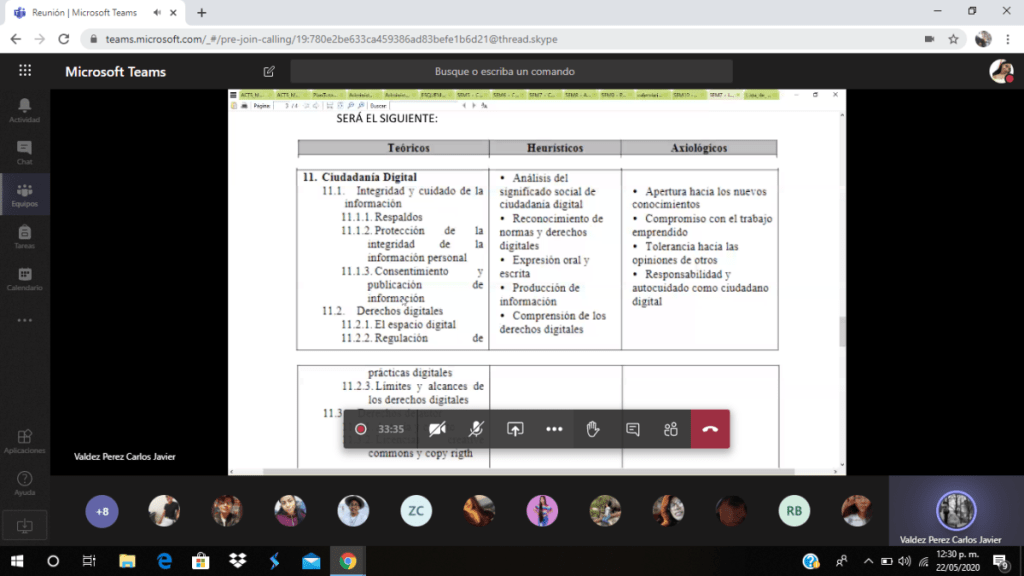Image resolution: width=1024 pixels, height=576 pixels.
Task: Open a new Chrome browser tab
Action: 201,13
